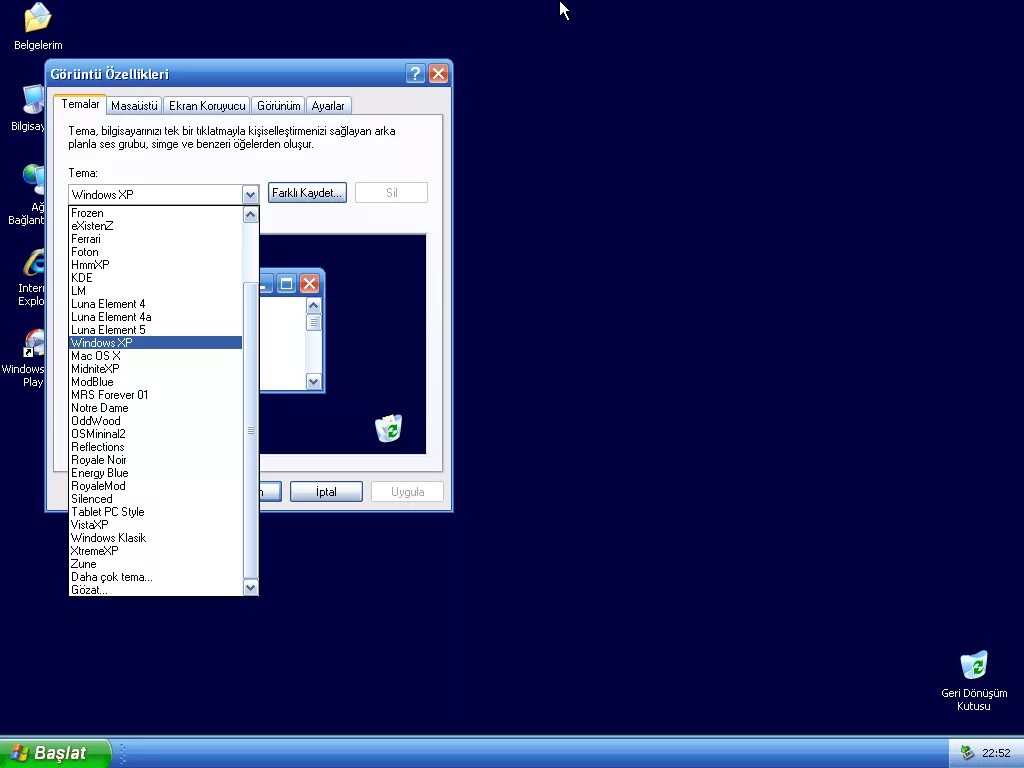Choose the RoyaleMod theme

pyautogui.click(x=155, y=487)
